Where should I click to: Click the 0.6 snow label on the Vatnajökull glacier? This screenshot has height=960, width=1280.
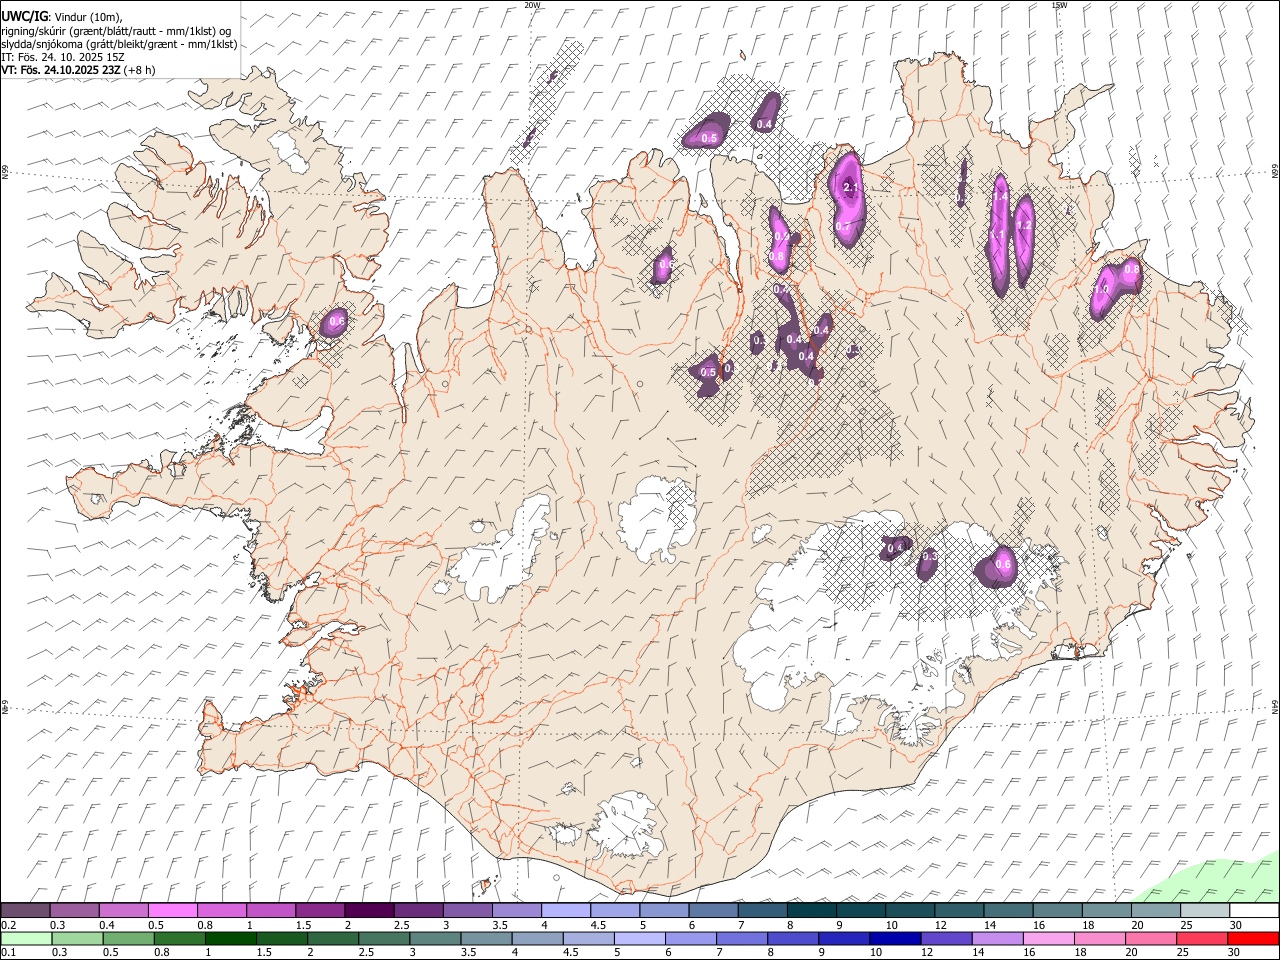tap(1003, 565)
